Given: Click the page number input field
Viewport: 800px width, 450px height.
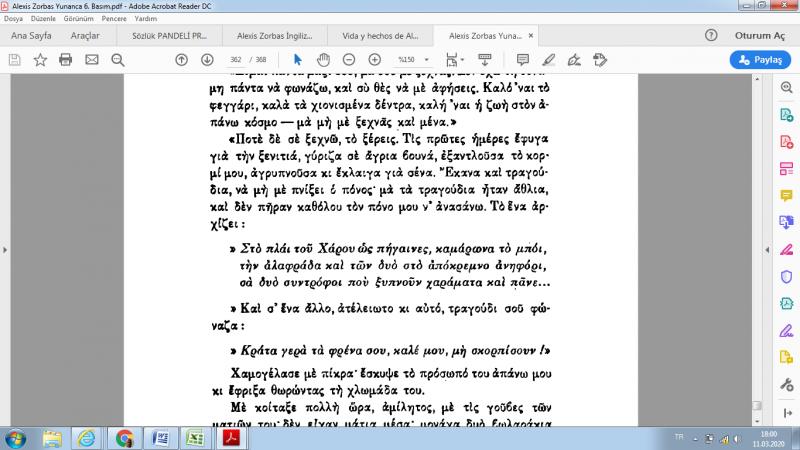Looking at the screenshot, I should click(236, 60).
